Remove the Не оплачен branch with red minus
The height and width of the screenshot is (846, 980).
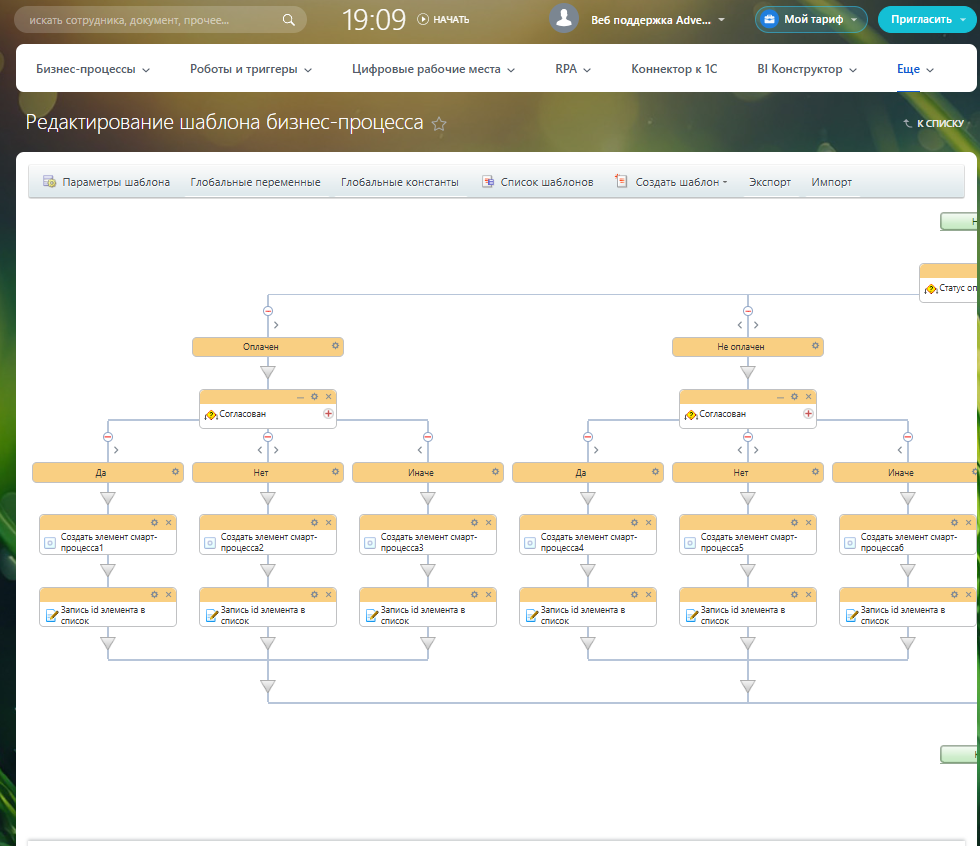[748, 311]
